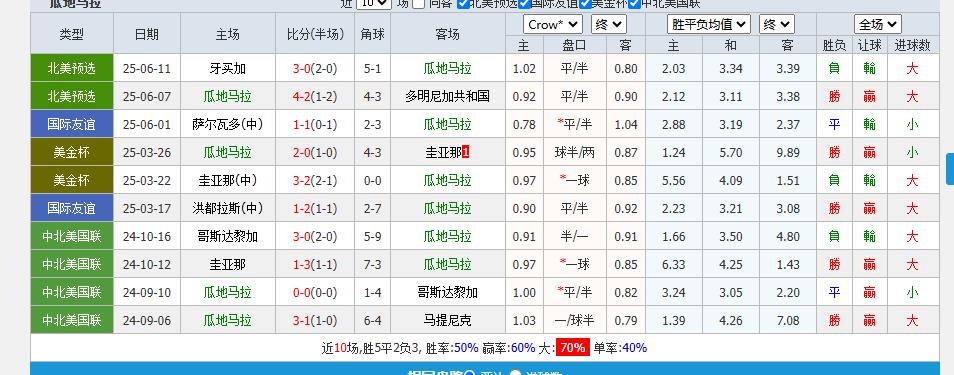Click the 角球 column header
The height and width of the screenshot is (375, 954).
click(372, 34)
